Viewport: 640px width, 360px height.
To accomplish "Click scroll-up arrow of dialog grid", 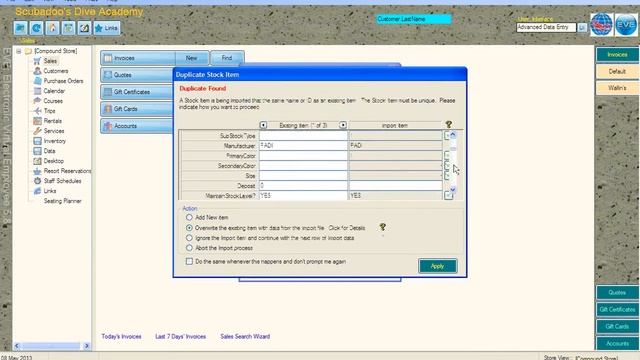I will coord(453,135).
